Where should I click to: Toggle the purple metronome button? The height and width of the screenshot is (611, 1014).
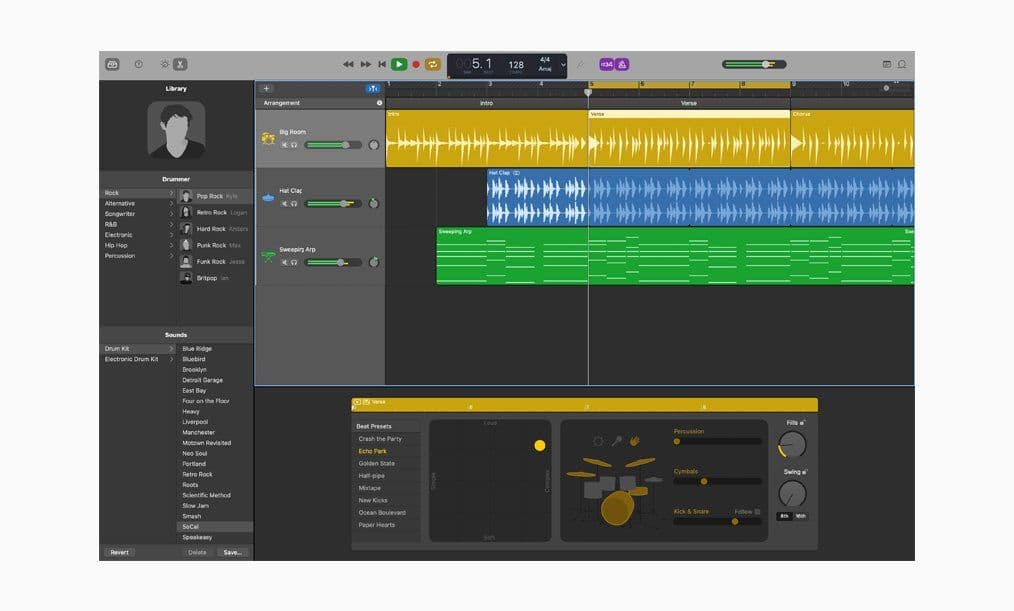click(622, 64)
